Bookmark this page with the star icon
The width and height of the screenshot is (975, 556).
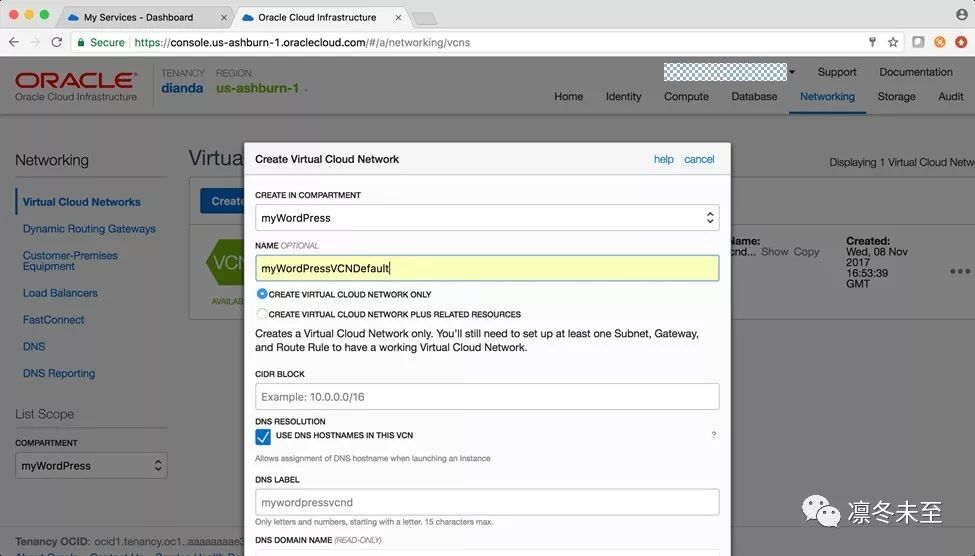coord(893,42)
